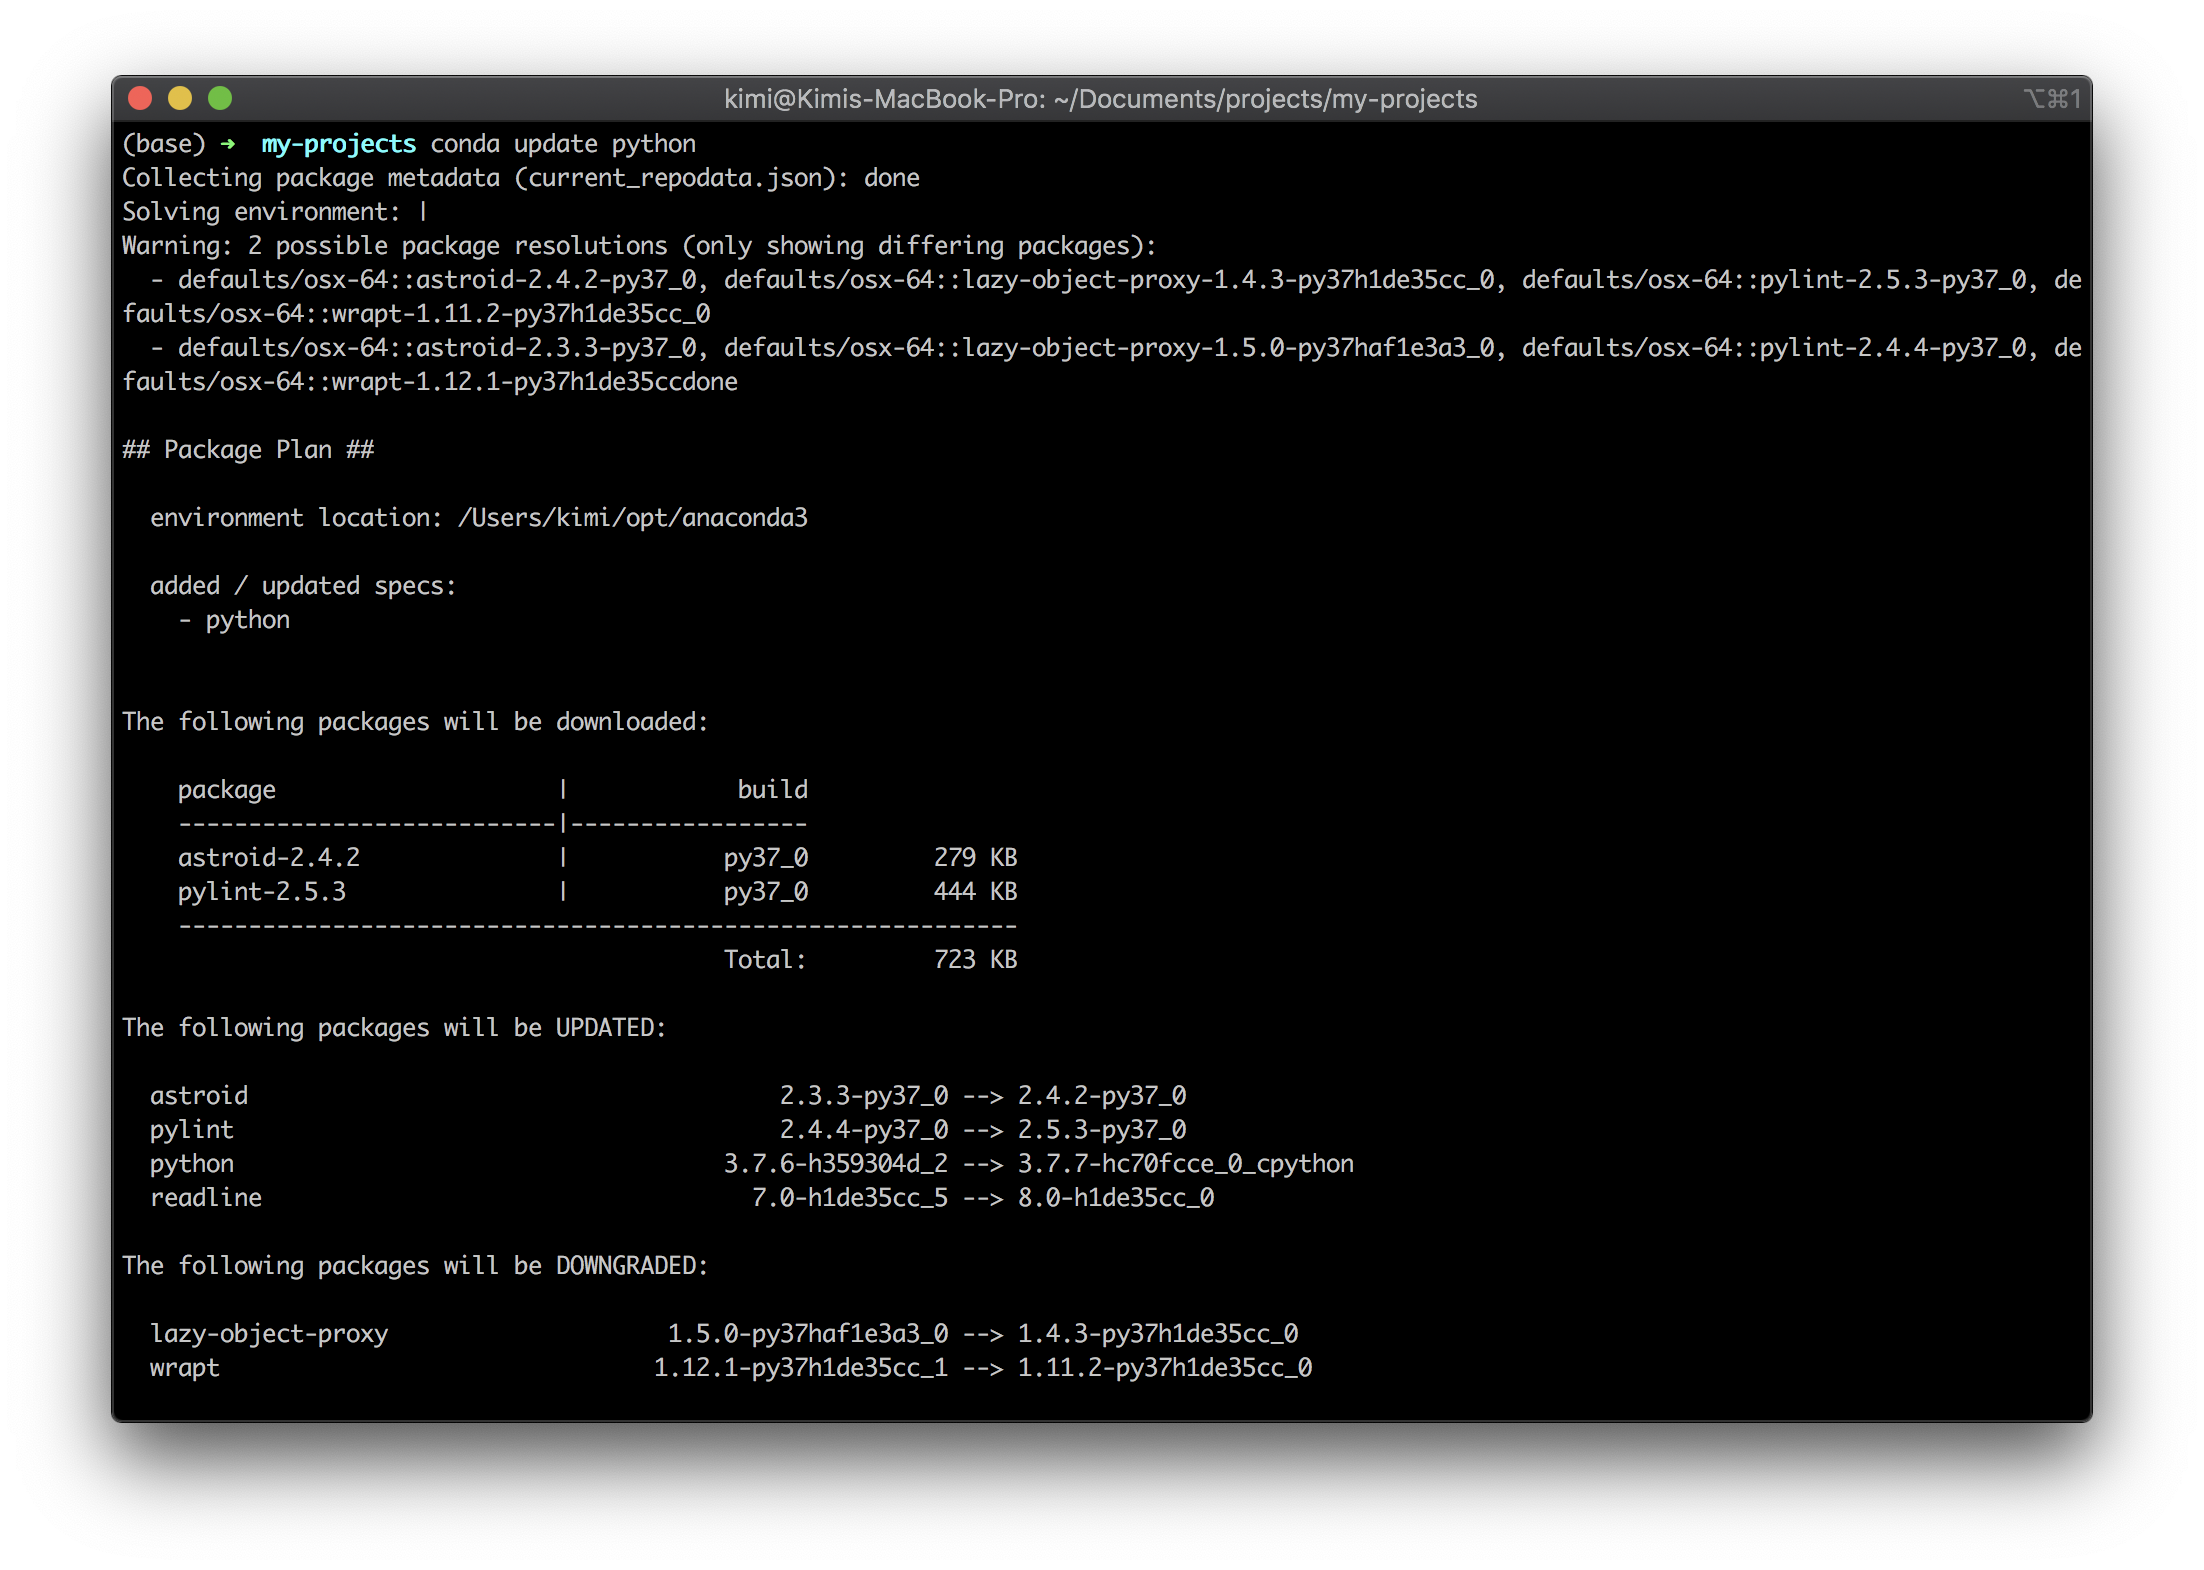The width and height of the screenshot is (2204, 1570).
Task: Click the '(base)' conda environment indicator
Action: click(164, 145)
